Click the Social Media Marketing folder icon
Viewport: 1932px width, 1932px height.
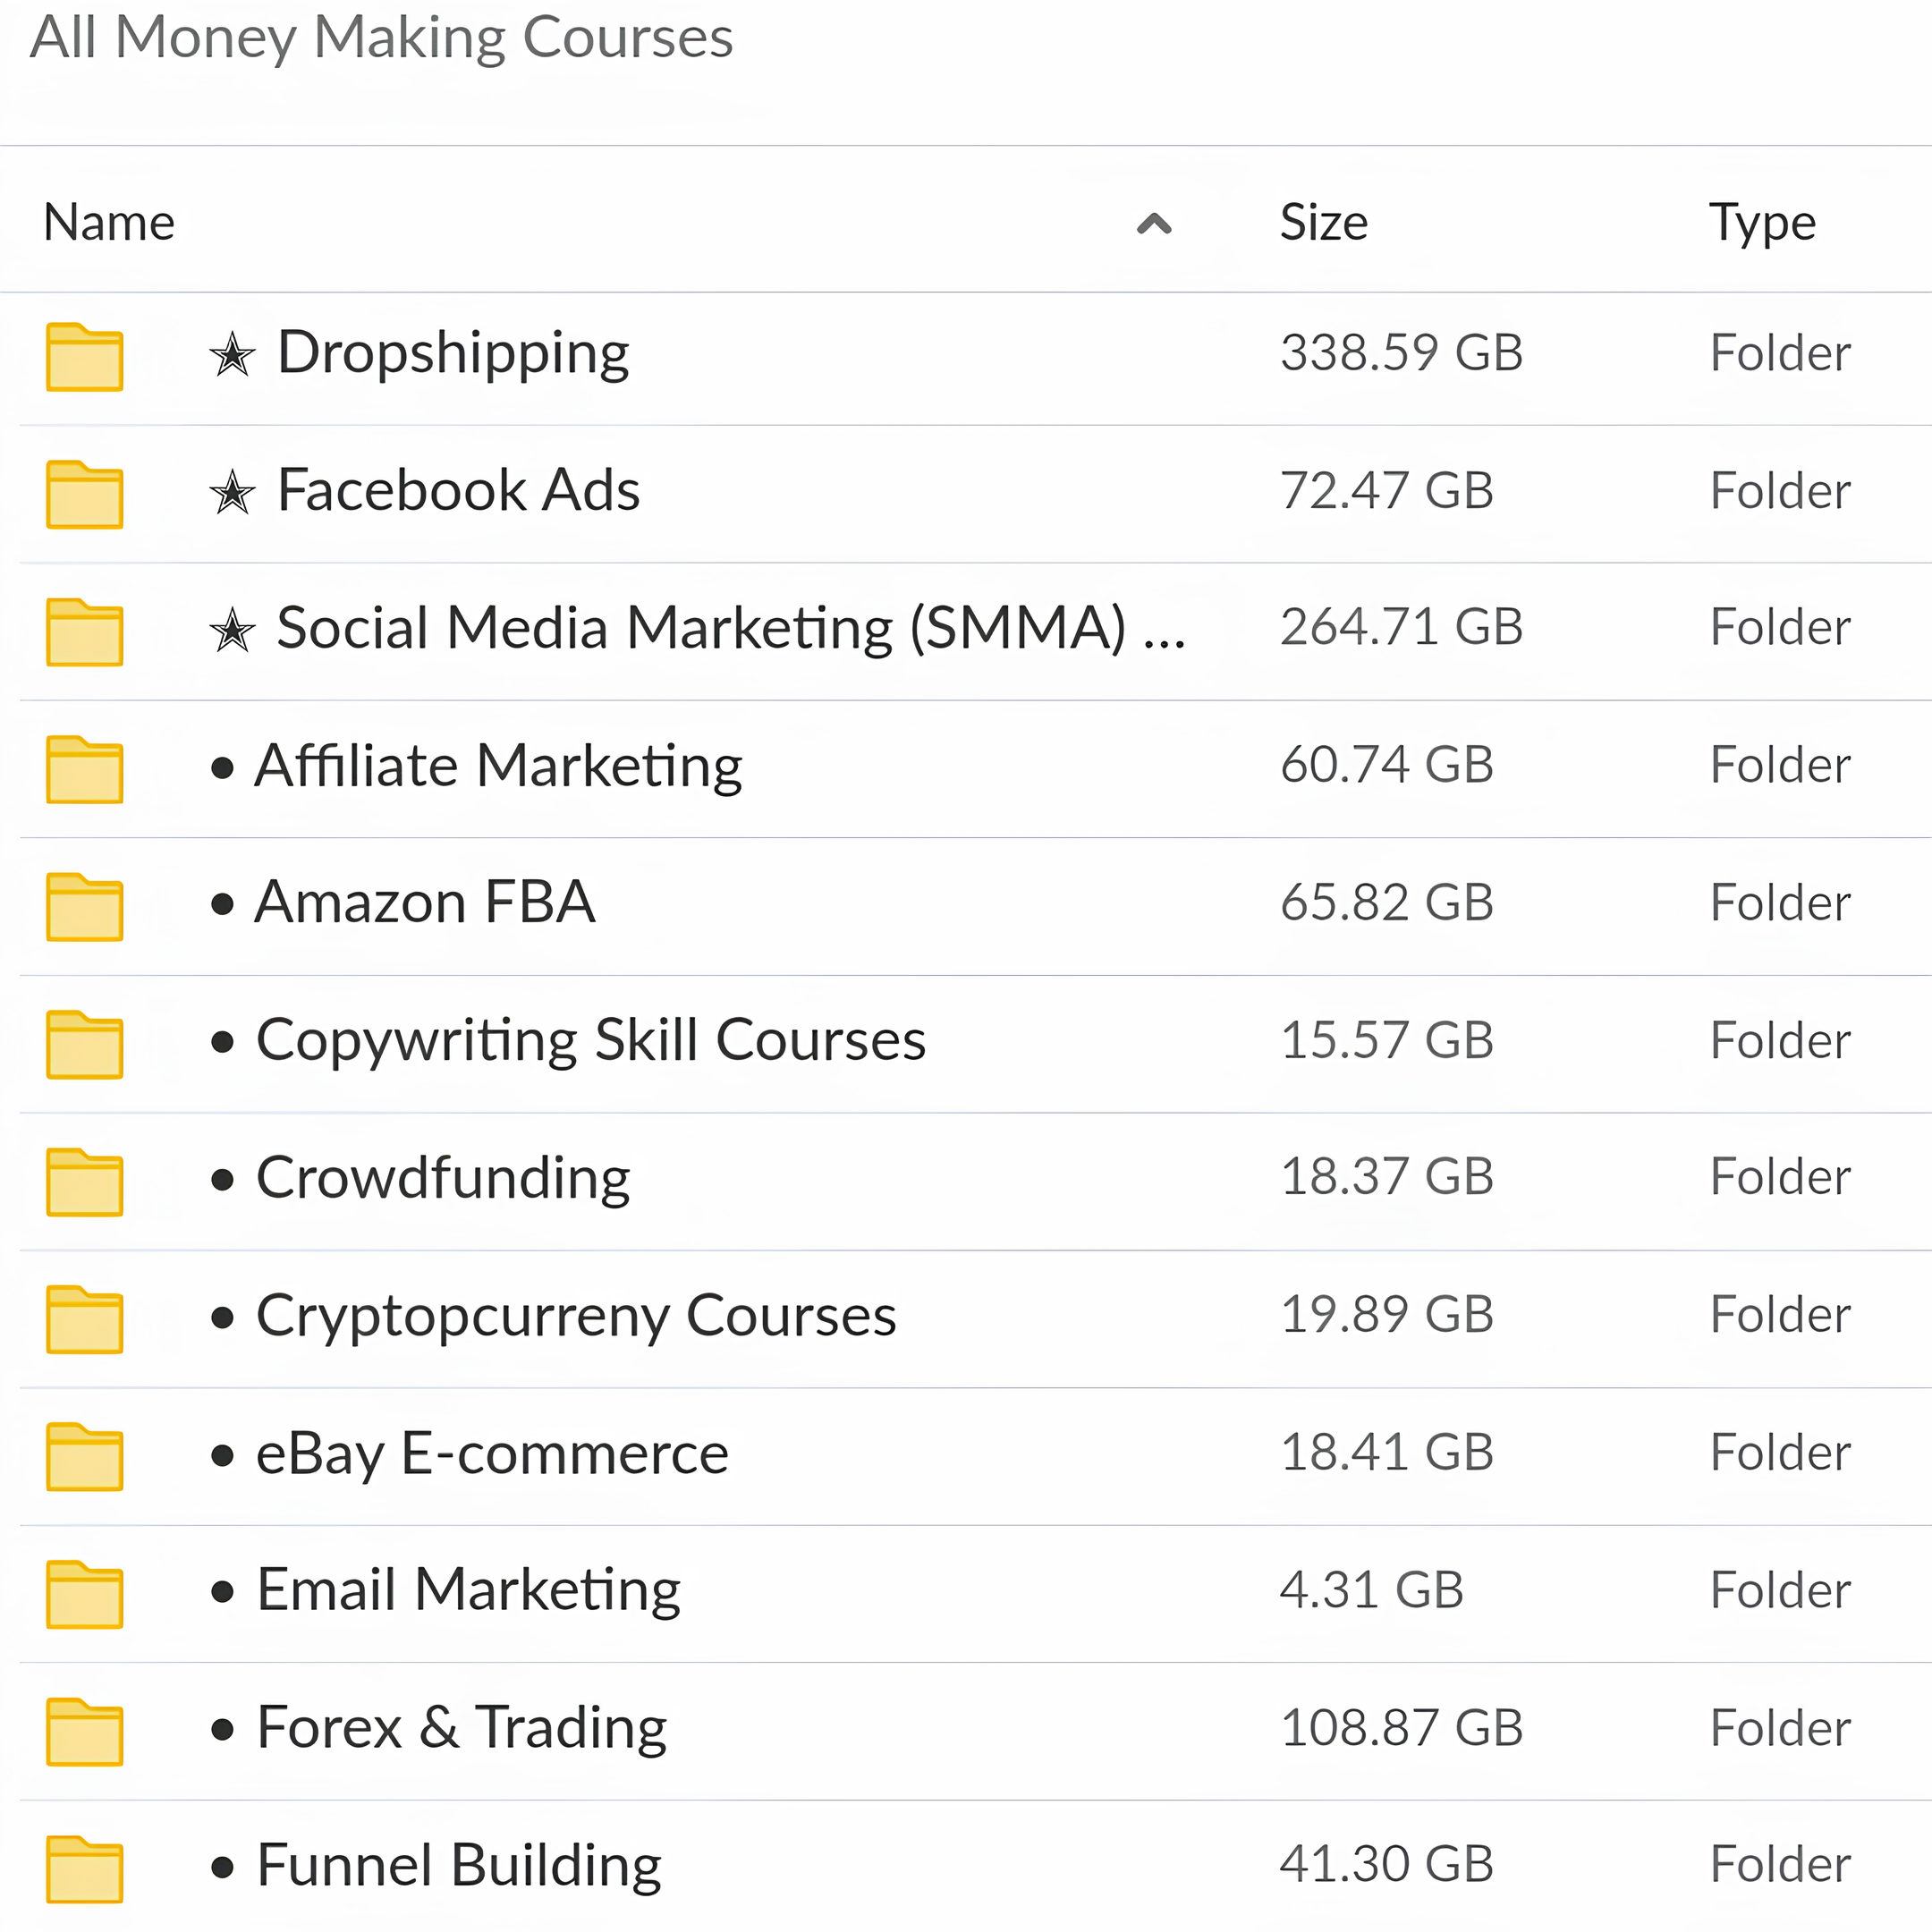tap(84, 631)
